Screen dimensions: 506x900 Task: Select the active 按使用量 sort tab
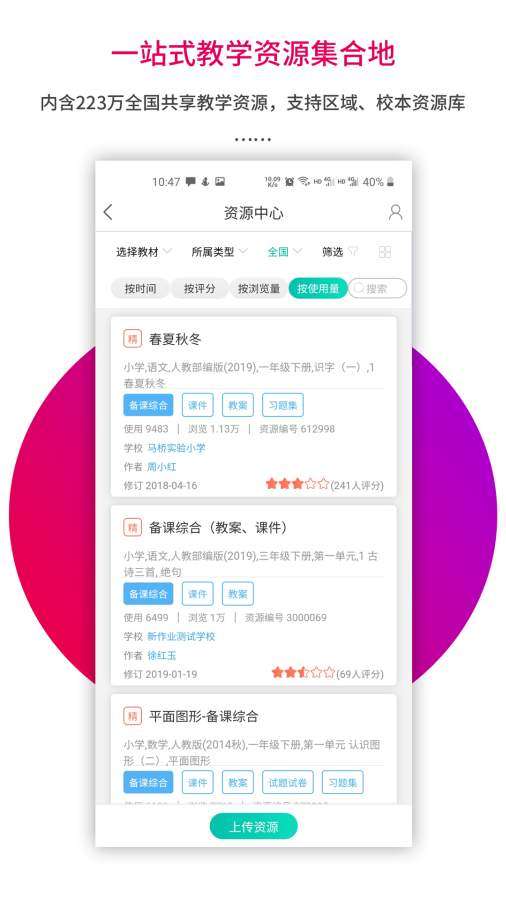click(x=318, y=288)
